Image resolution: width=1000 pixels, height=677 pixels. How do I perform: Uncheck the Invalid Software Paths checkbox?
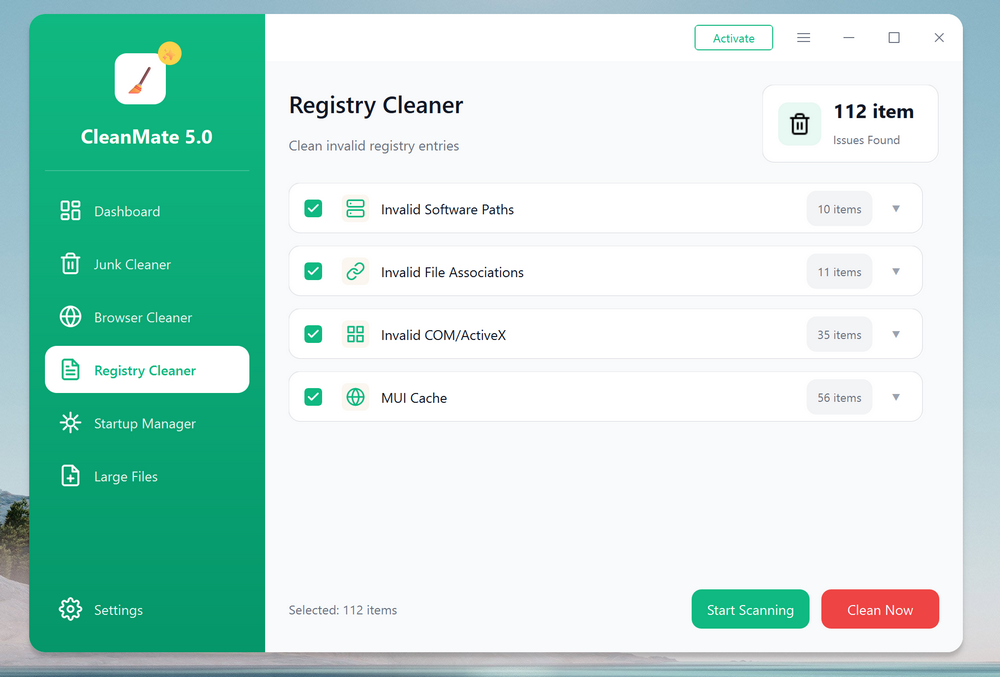click(313, 209)
